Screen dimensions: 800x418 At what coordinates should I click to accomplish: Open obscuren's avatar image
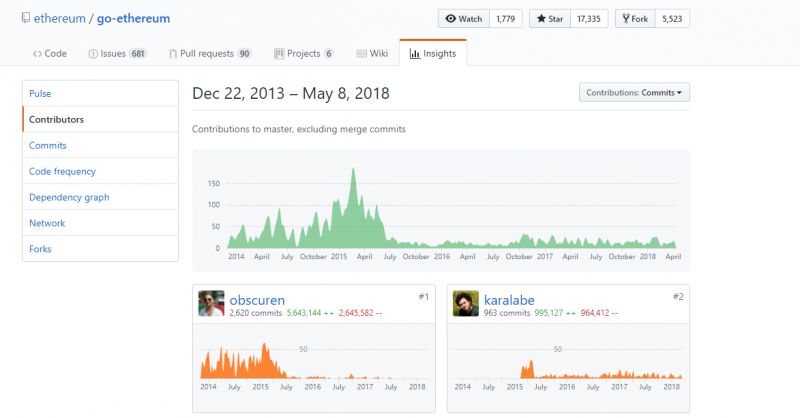point(211,303)
